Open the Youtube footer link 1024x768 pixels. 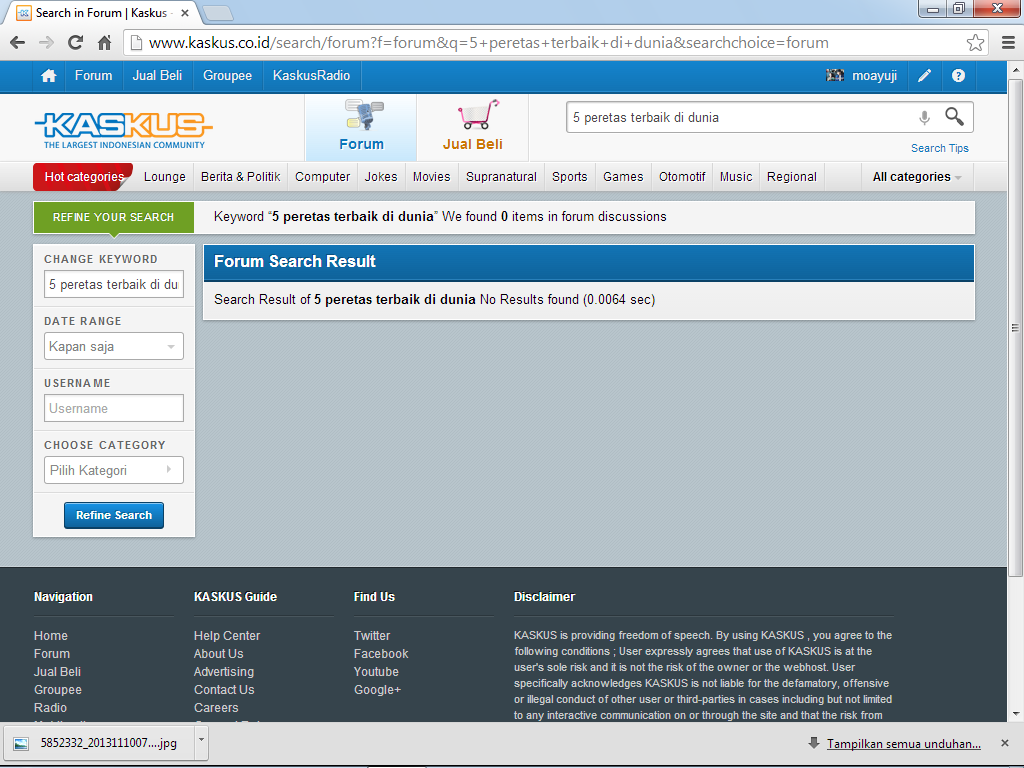(376, 672)
